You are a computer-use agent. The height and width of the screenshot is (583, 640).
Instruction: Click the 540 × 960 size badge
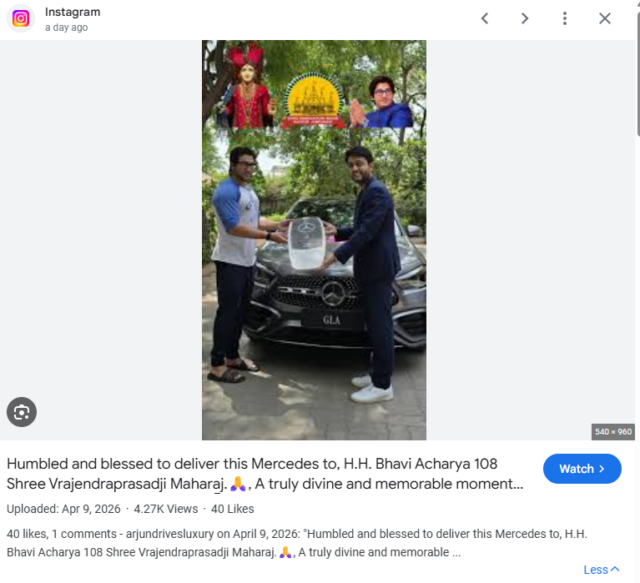click(x=613, y=432)
